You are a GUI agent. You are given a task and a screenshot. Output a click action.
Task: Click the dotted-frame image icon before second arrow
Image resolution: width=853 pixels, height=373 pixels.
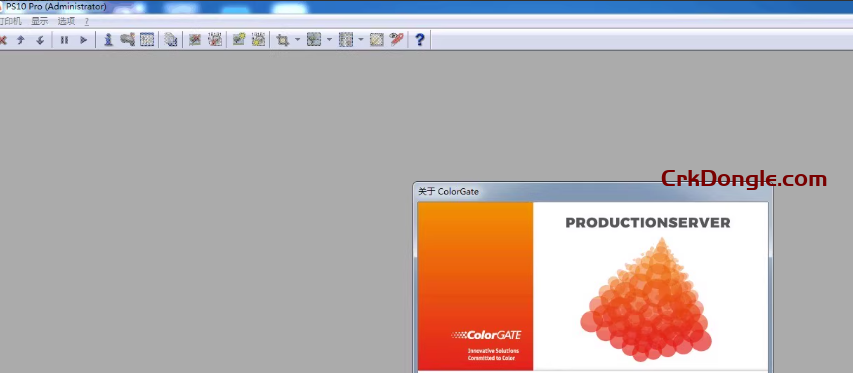(314, 40)
